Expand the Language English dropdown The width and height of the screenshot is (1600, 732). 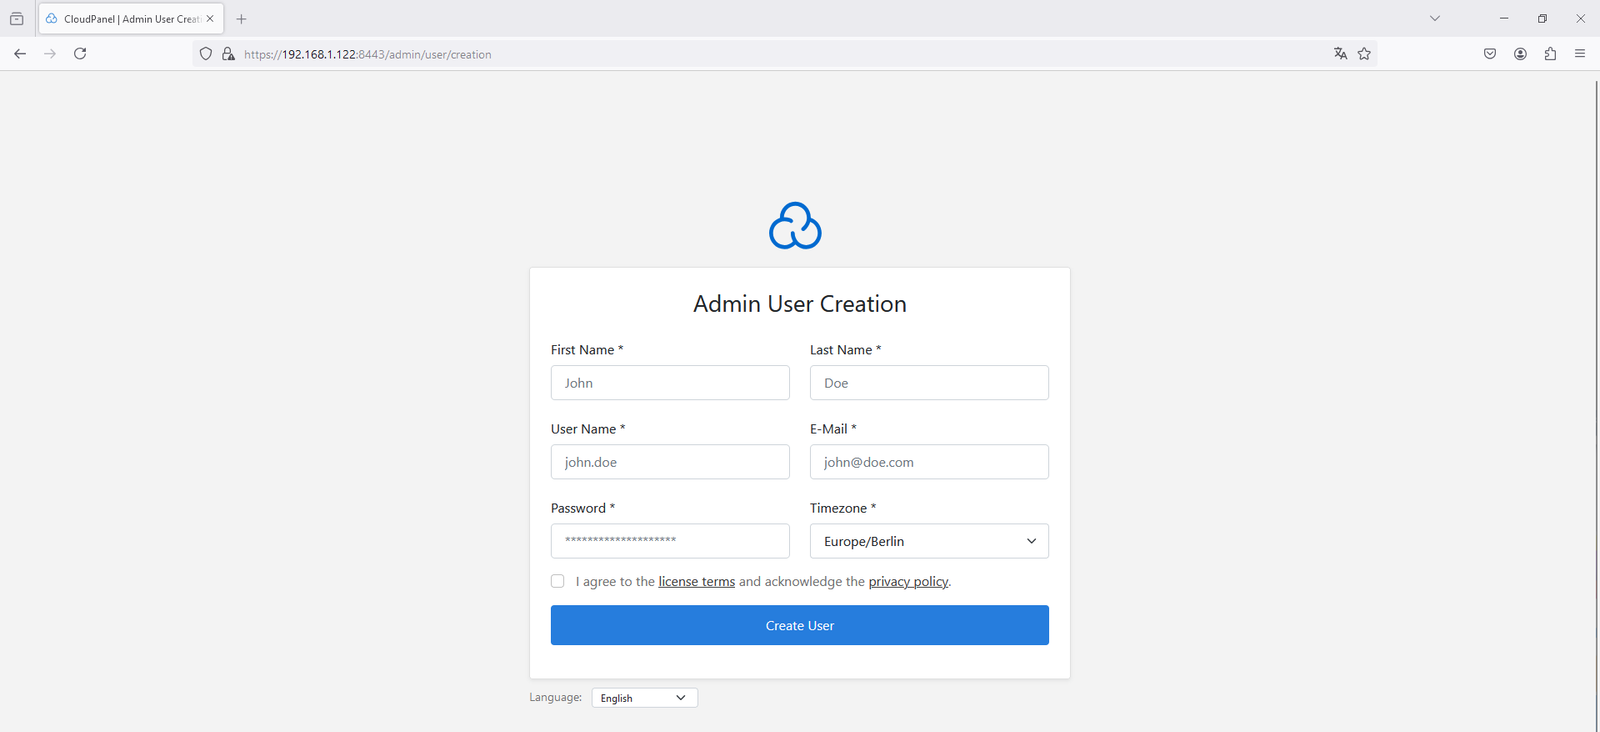coord(644,698)
